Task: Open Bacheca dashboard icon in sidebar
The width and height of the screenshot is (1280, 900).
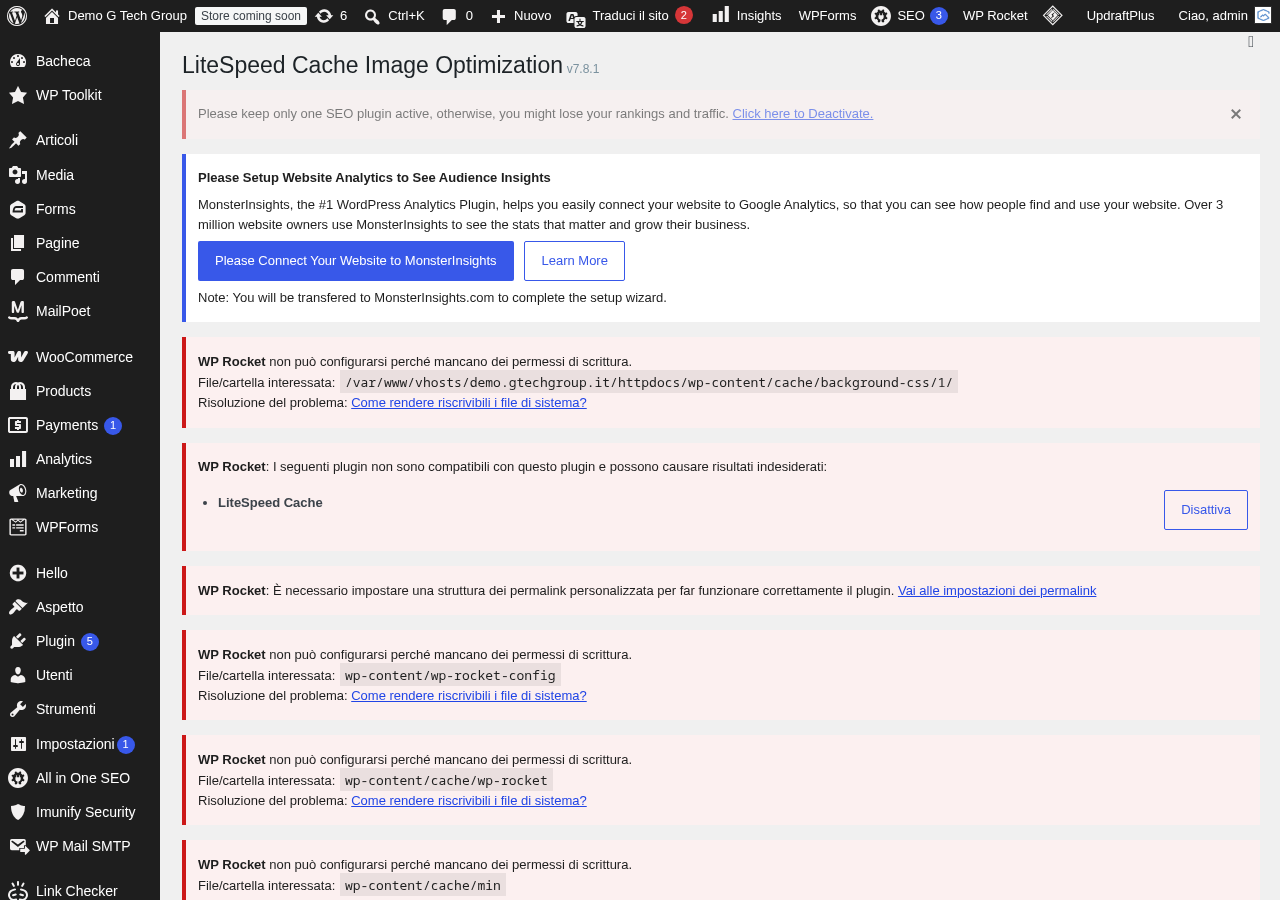Action: (x=18, y=61)
